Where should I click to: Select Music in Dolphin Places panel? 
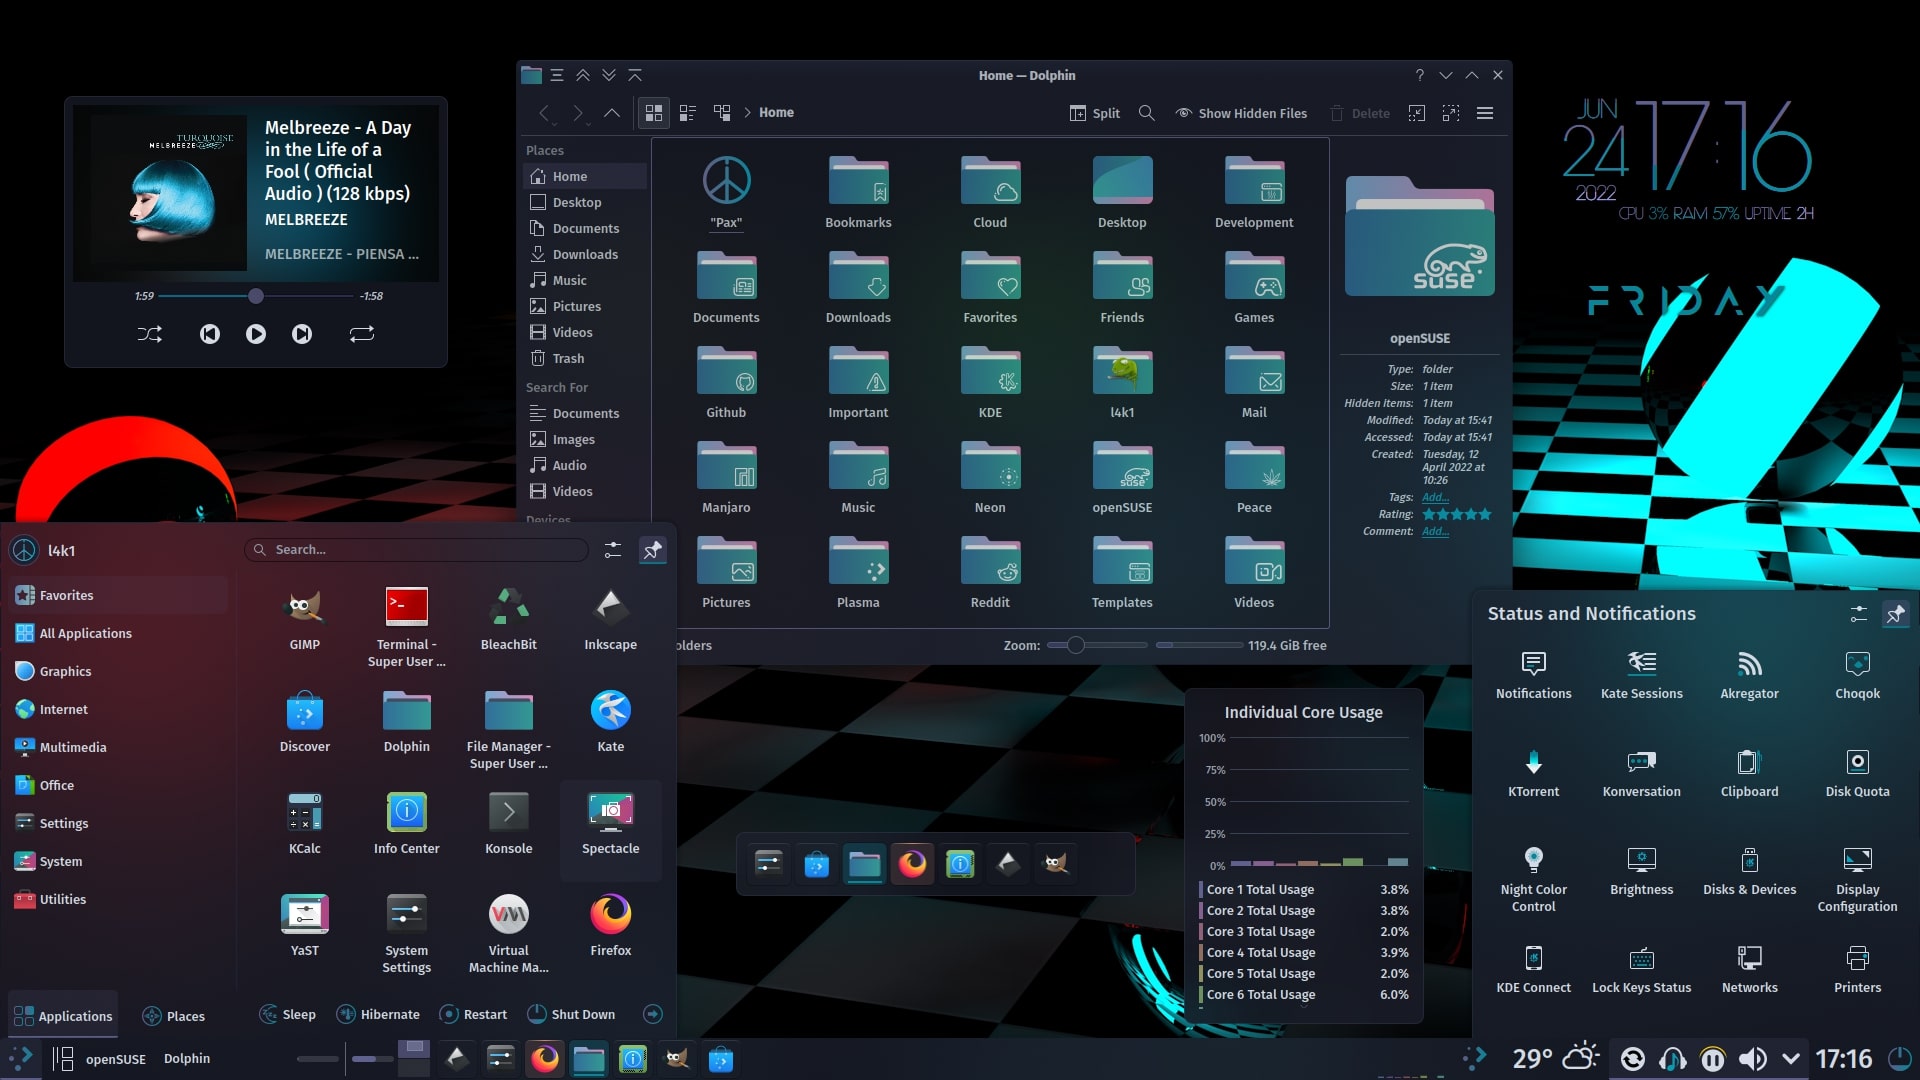pyautogui.click(x=585, y=280)
